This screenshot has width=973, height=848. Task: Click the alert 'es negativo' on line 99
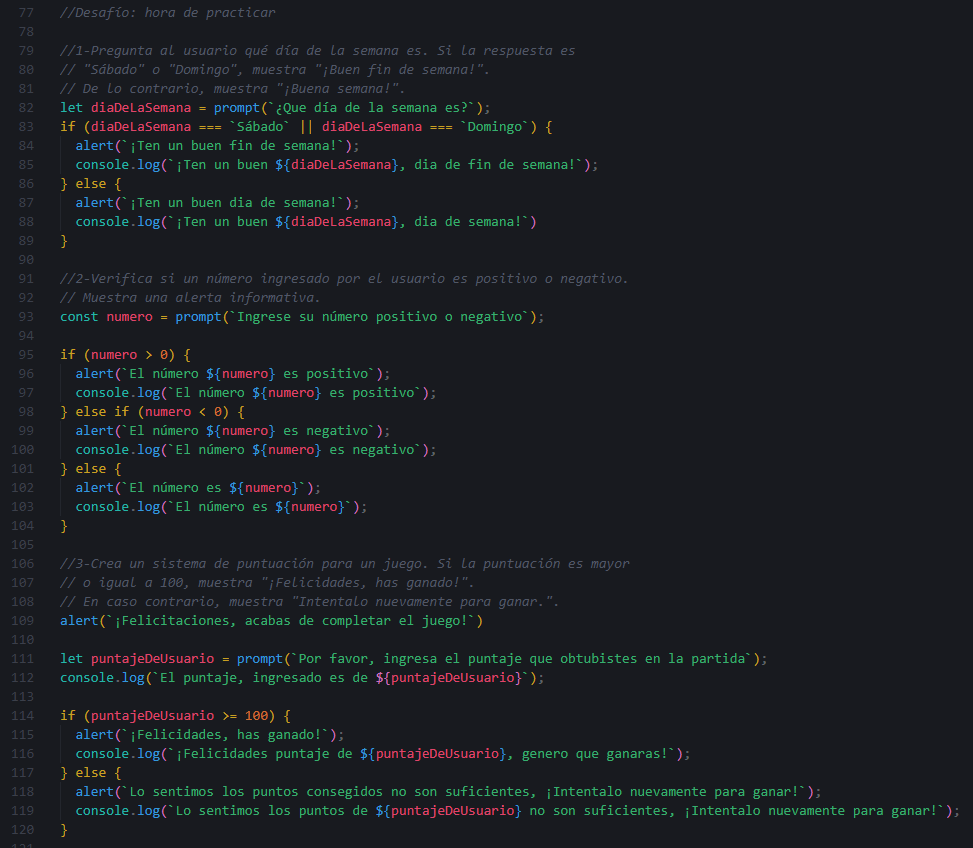233,431
